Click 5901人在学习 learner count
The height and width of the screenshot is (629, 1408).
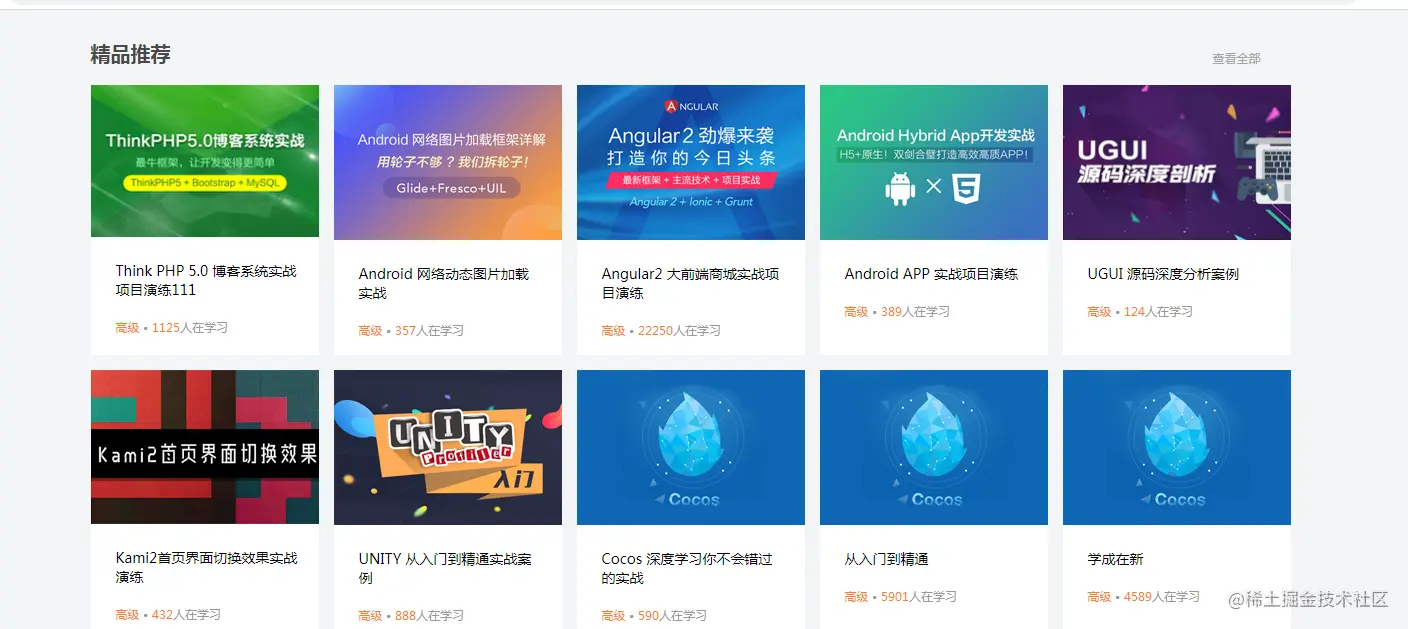pos(919,597)
